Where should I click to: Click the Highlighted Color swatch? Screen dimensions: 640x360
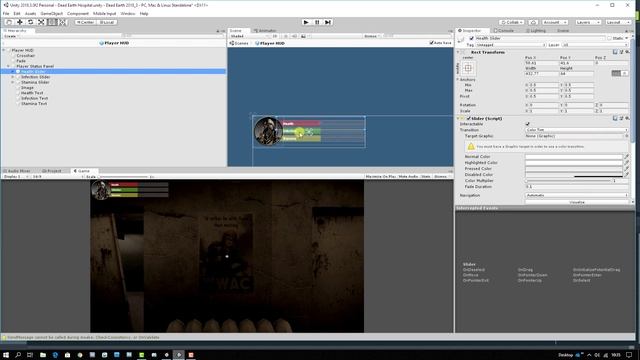[x=573, y=162]
